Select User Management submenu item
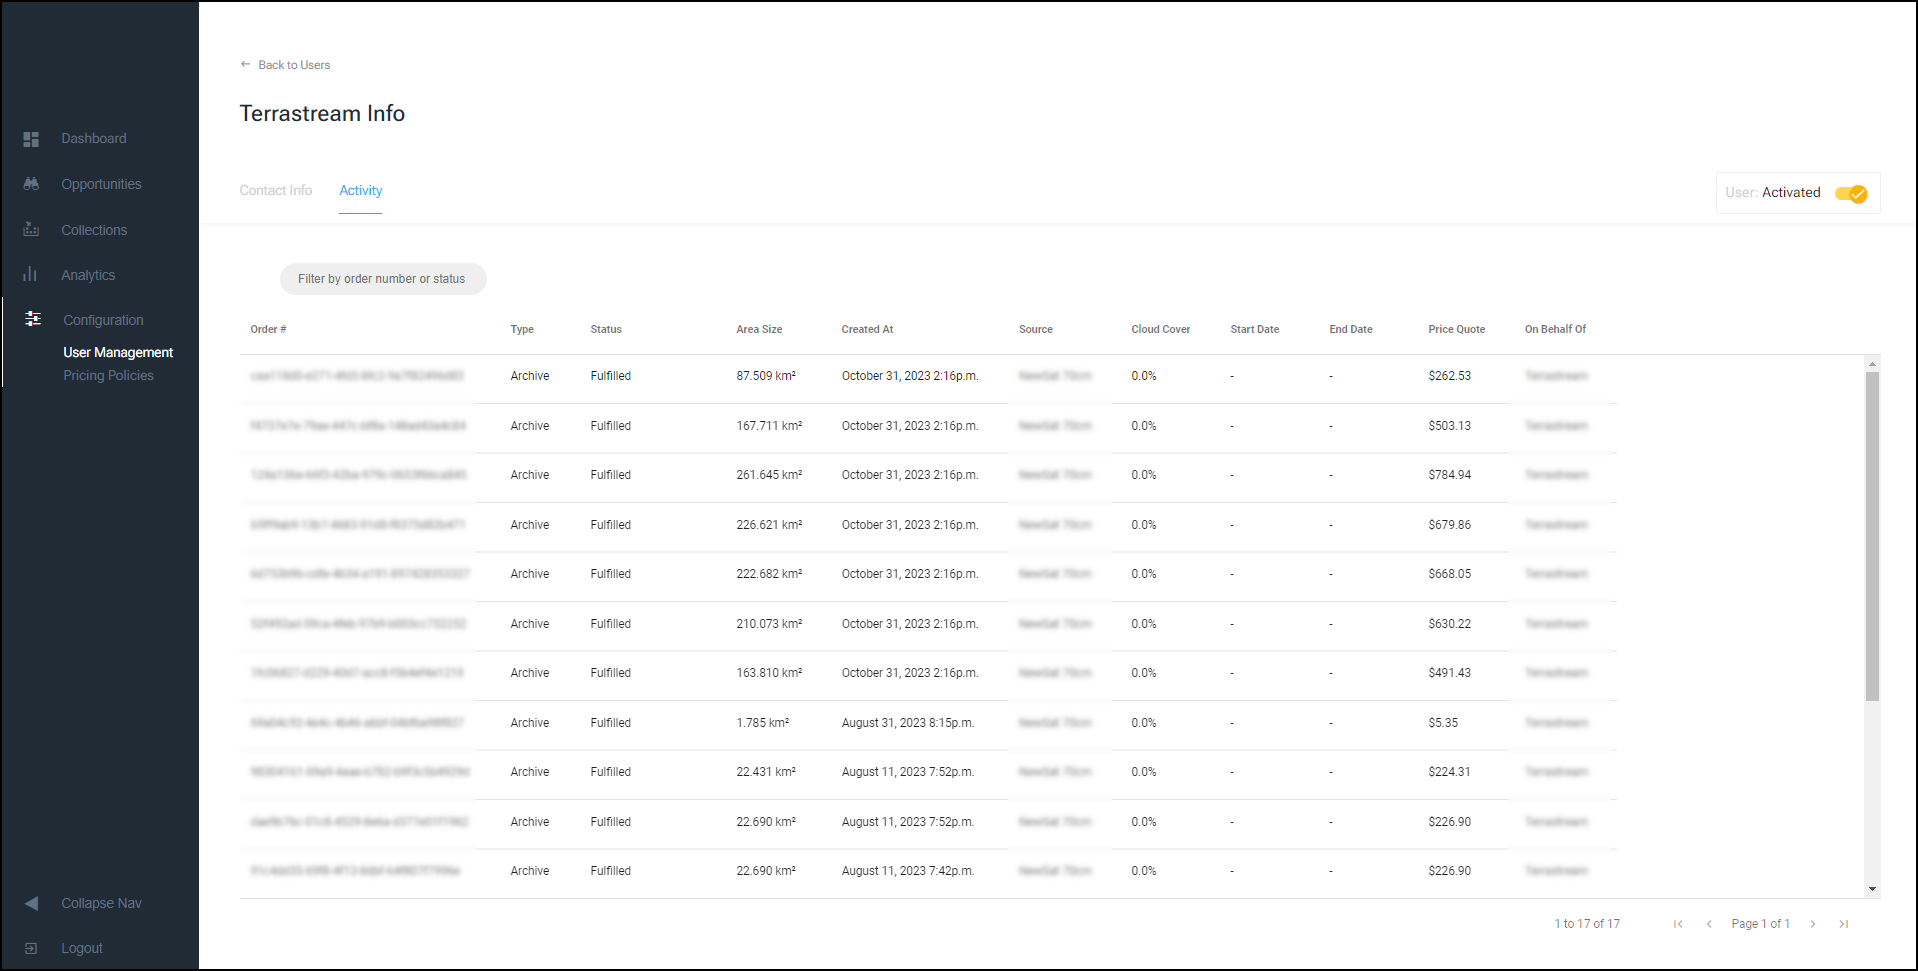Viewport: 1918px width, 971px height. click(x=118, y=352)
